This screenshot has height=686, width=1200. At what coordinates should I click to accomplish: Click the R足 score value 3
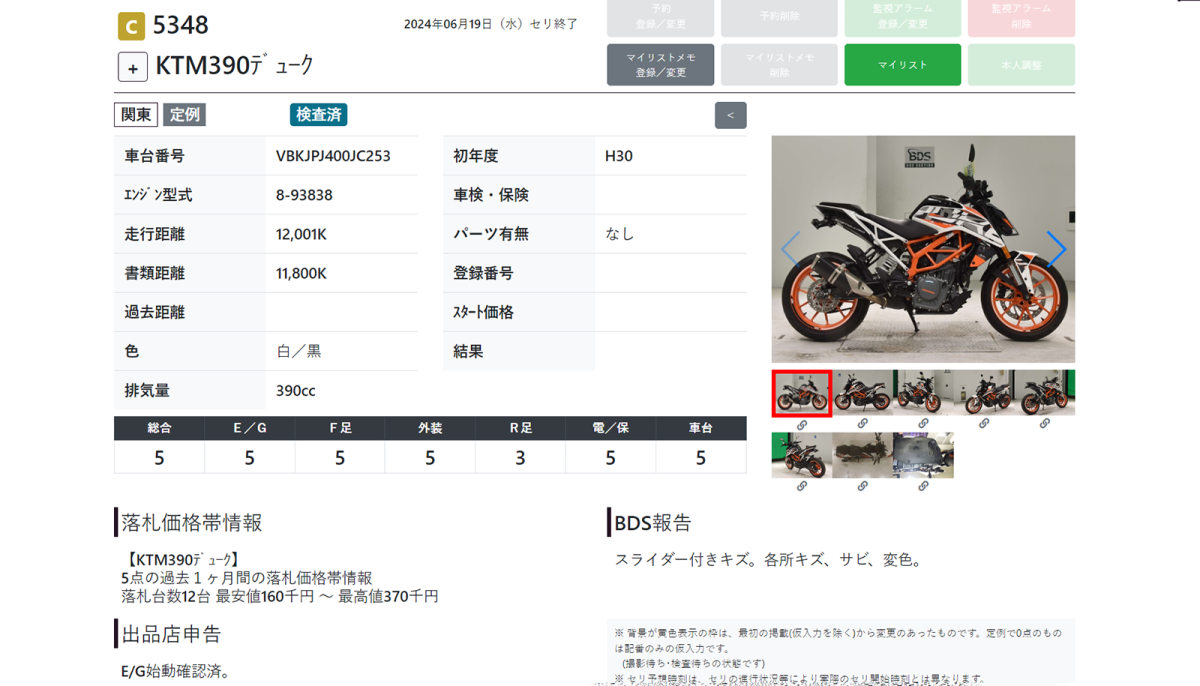point(520,458)
